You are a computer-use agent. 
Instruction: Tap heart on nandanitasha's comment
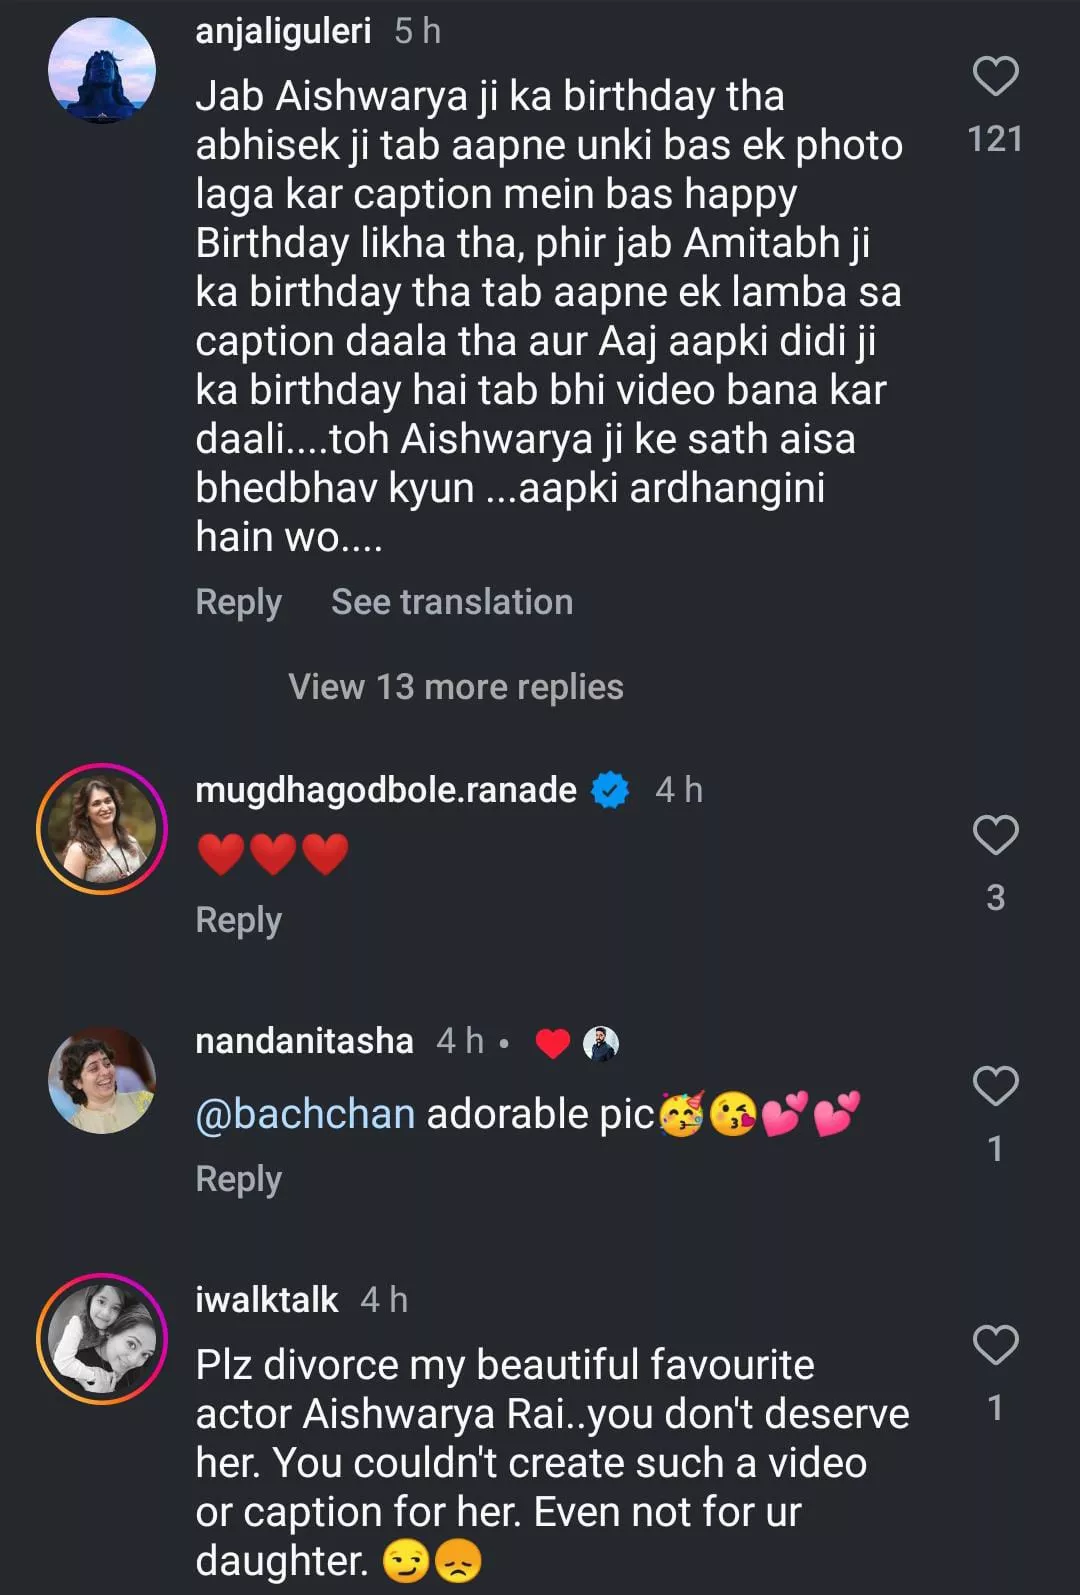[995, 1086]
